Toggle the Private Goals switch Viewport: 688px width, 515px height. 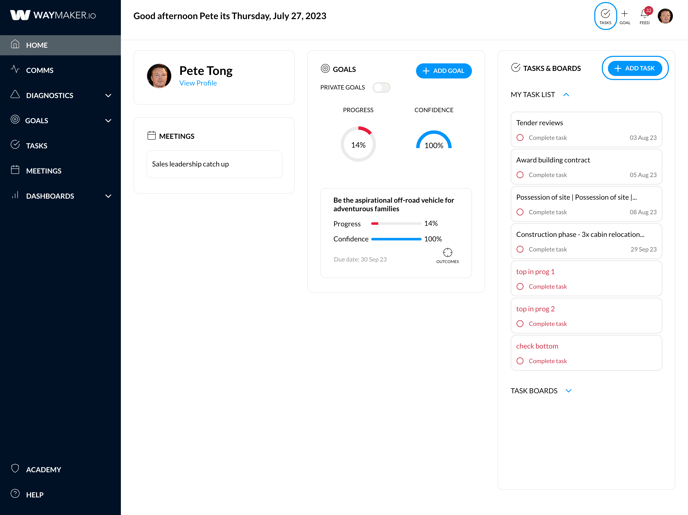(381, 87)
